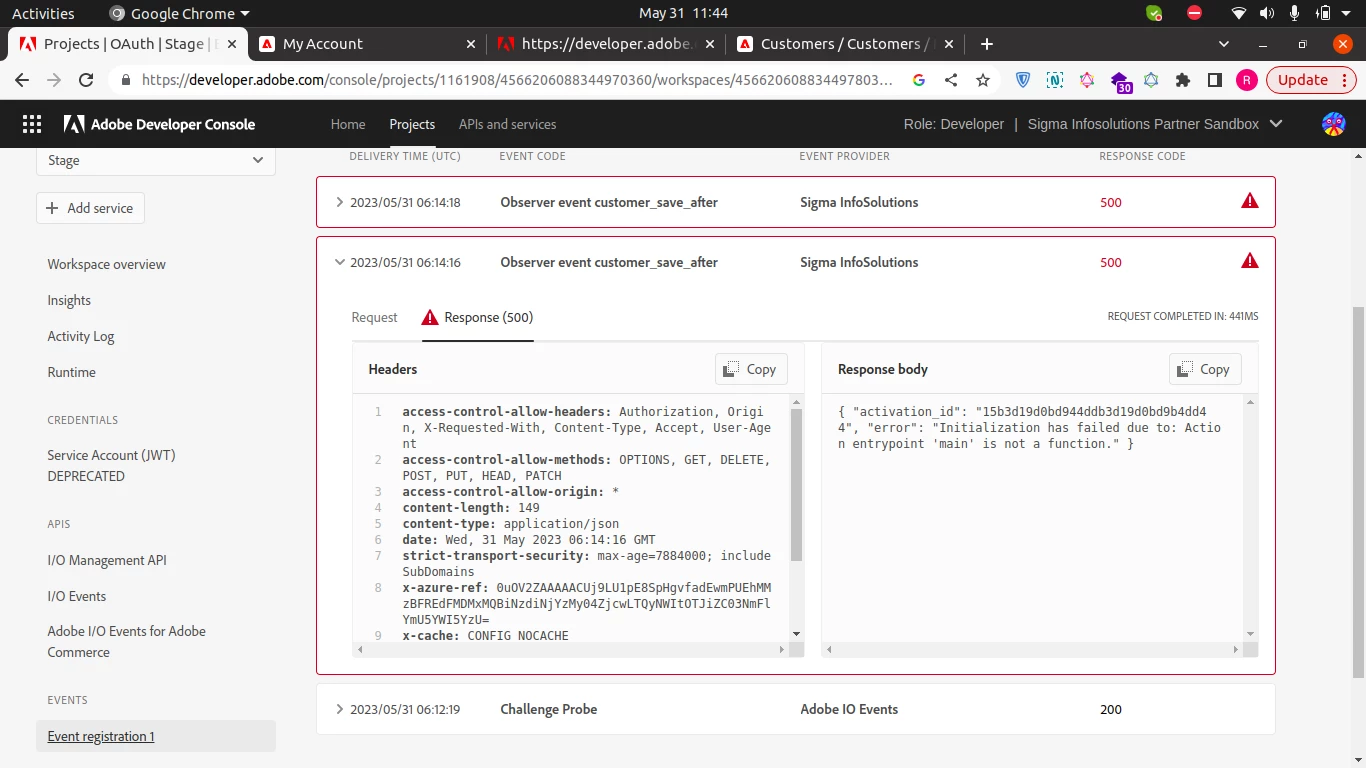Copy the Response body
Image resolution: width=1366 pixels, height=768 pixels.
point(1205,369)
